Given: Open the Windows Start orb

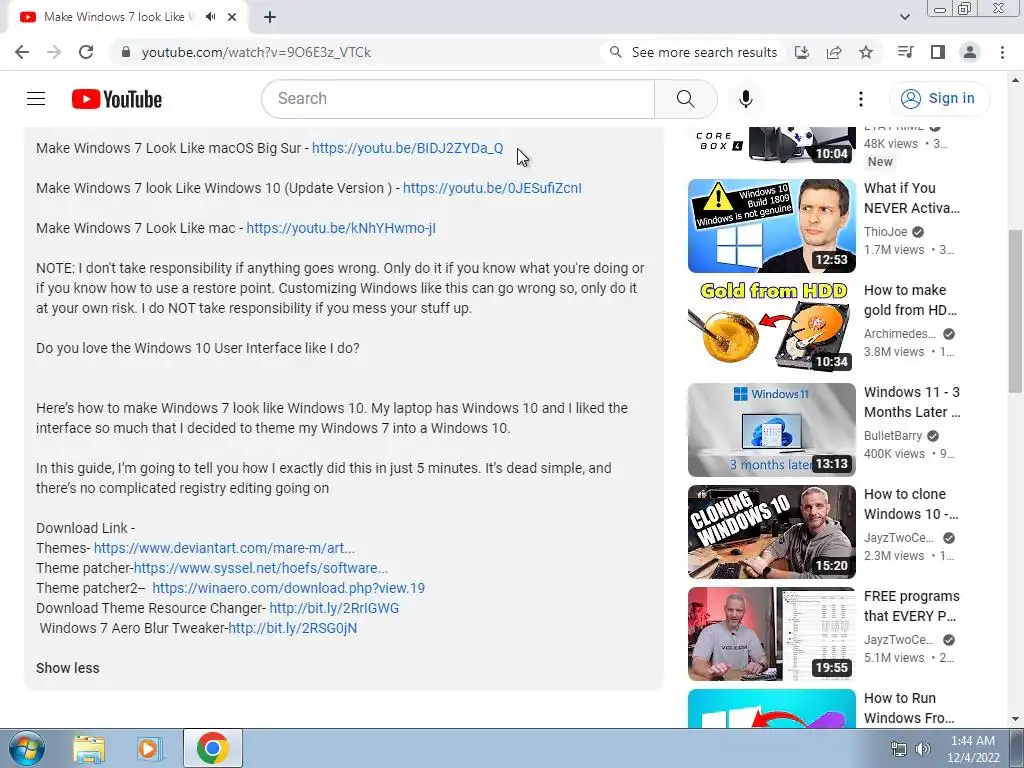Looking at the screenshot, I should click(x=27, y=748).
